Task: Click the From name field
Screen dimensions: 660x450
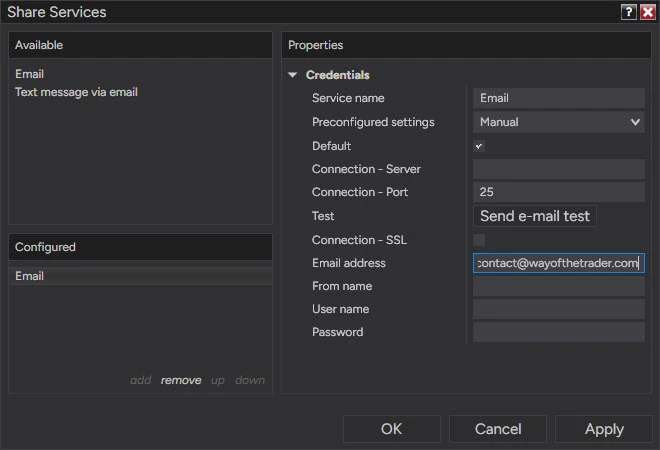Action: click(559, 286)
